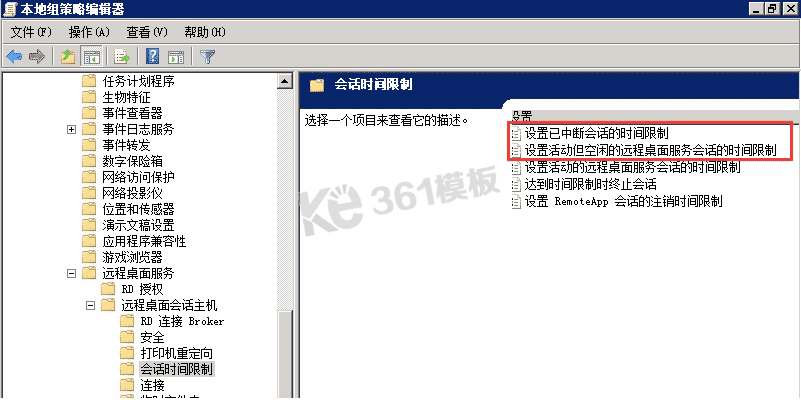The width and height of the screenshot is (801, 400).
Task: Open the 操作(A) menu
Action: click(89, 33)
